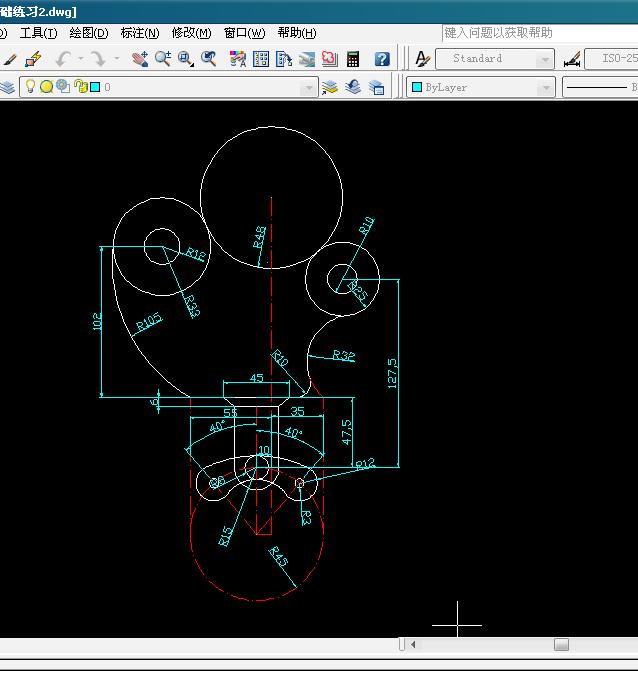This screenshot has width=638, height=683.
Task: Toggle layer 0 viewport freeze icon
Action: click(x=63, y=86)
